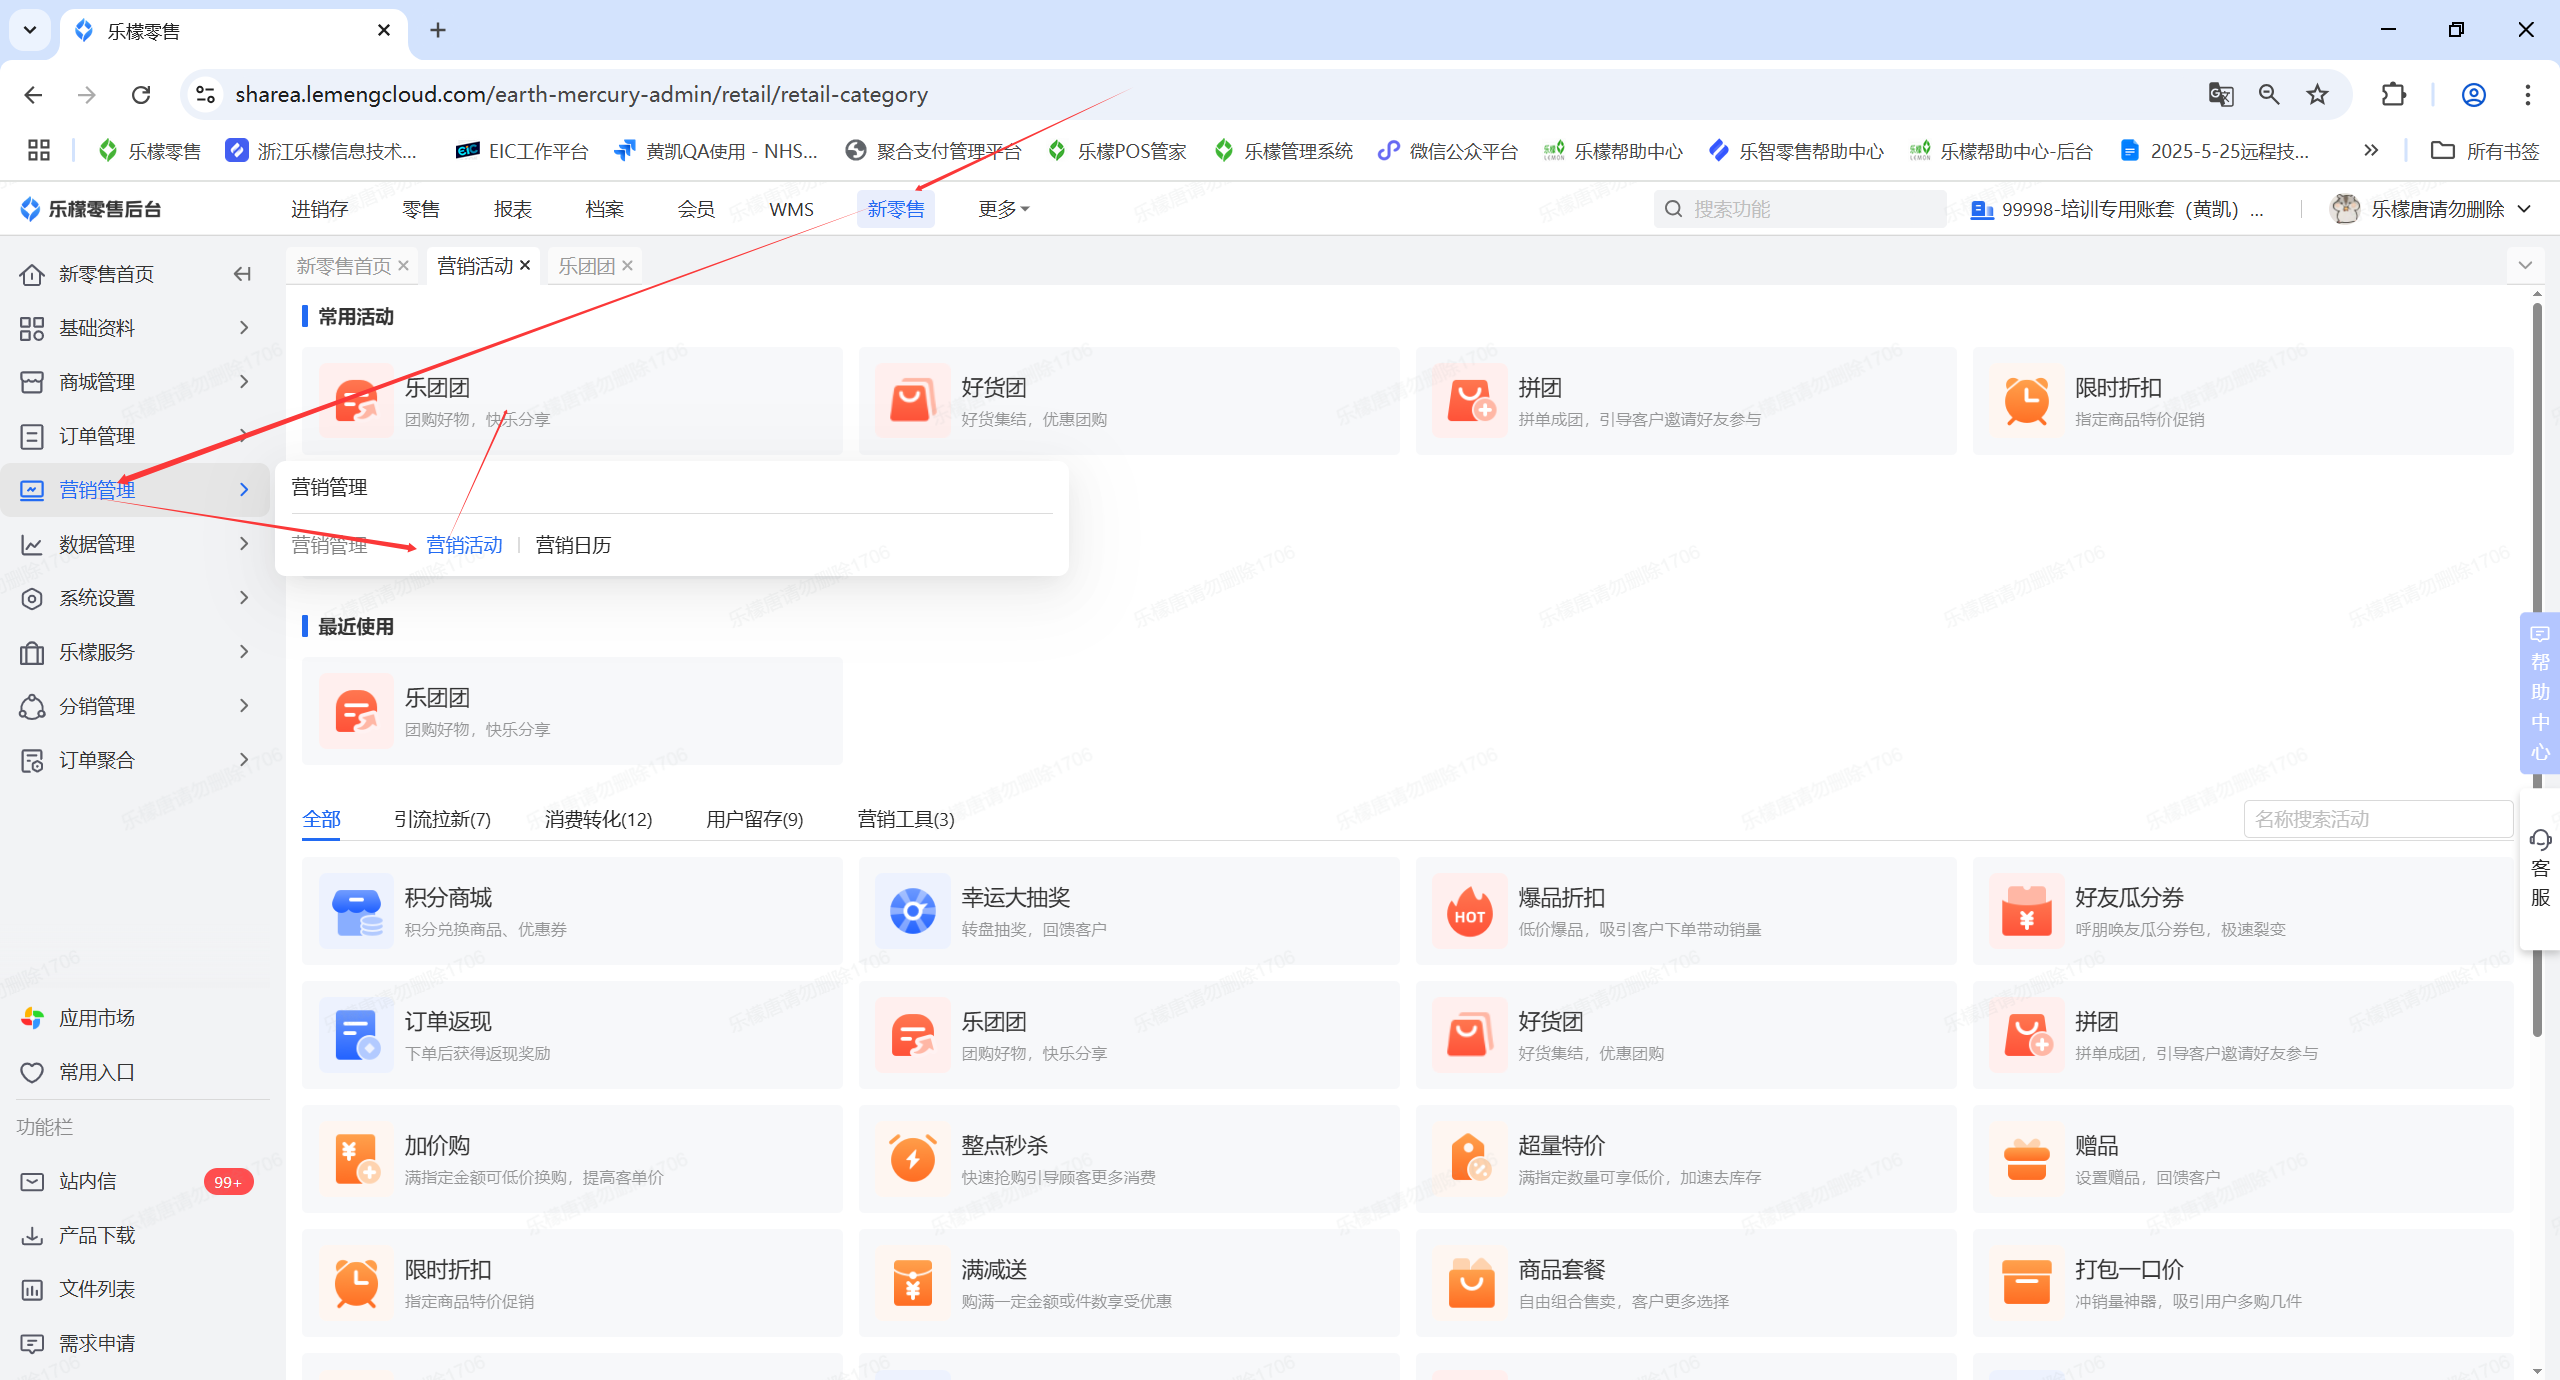Open user account dropdown 乐檬唐请勿删除

(x=2430, y=209)
